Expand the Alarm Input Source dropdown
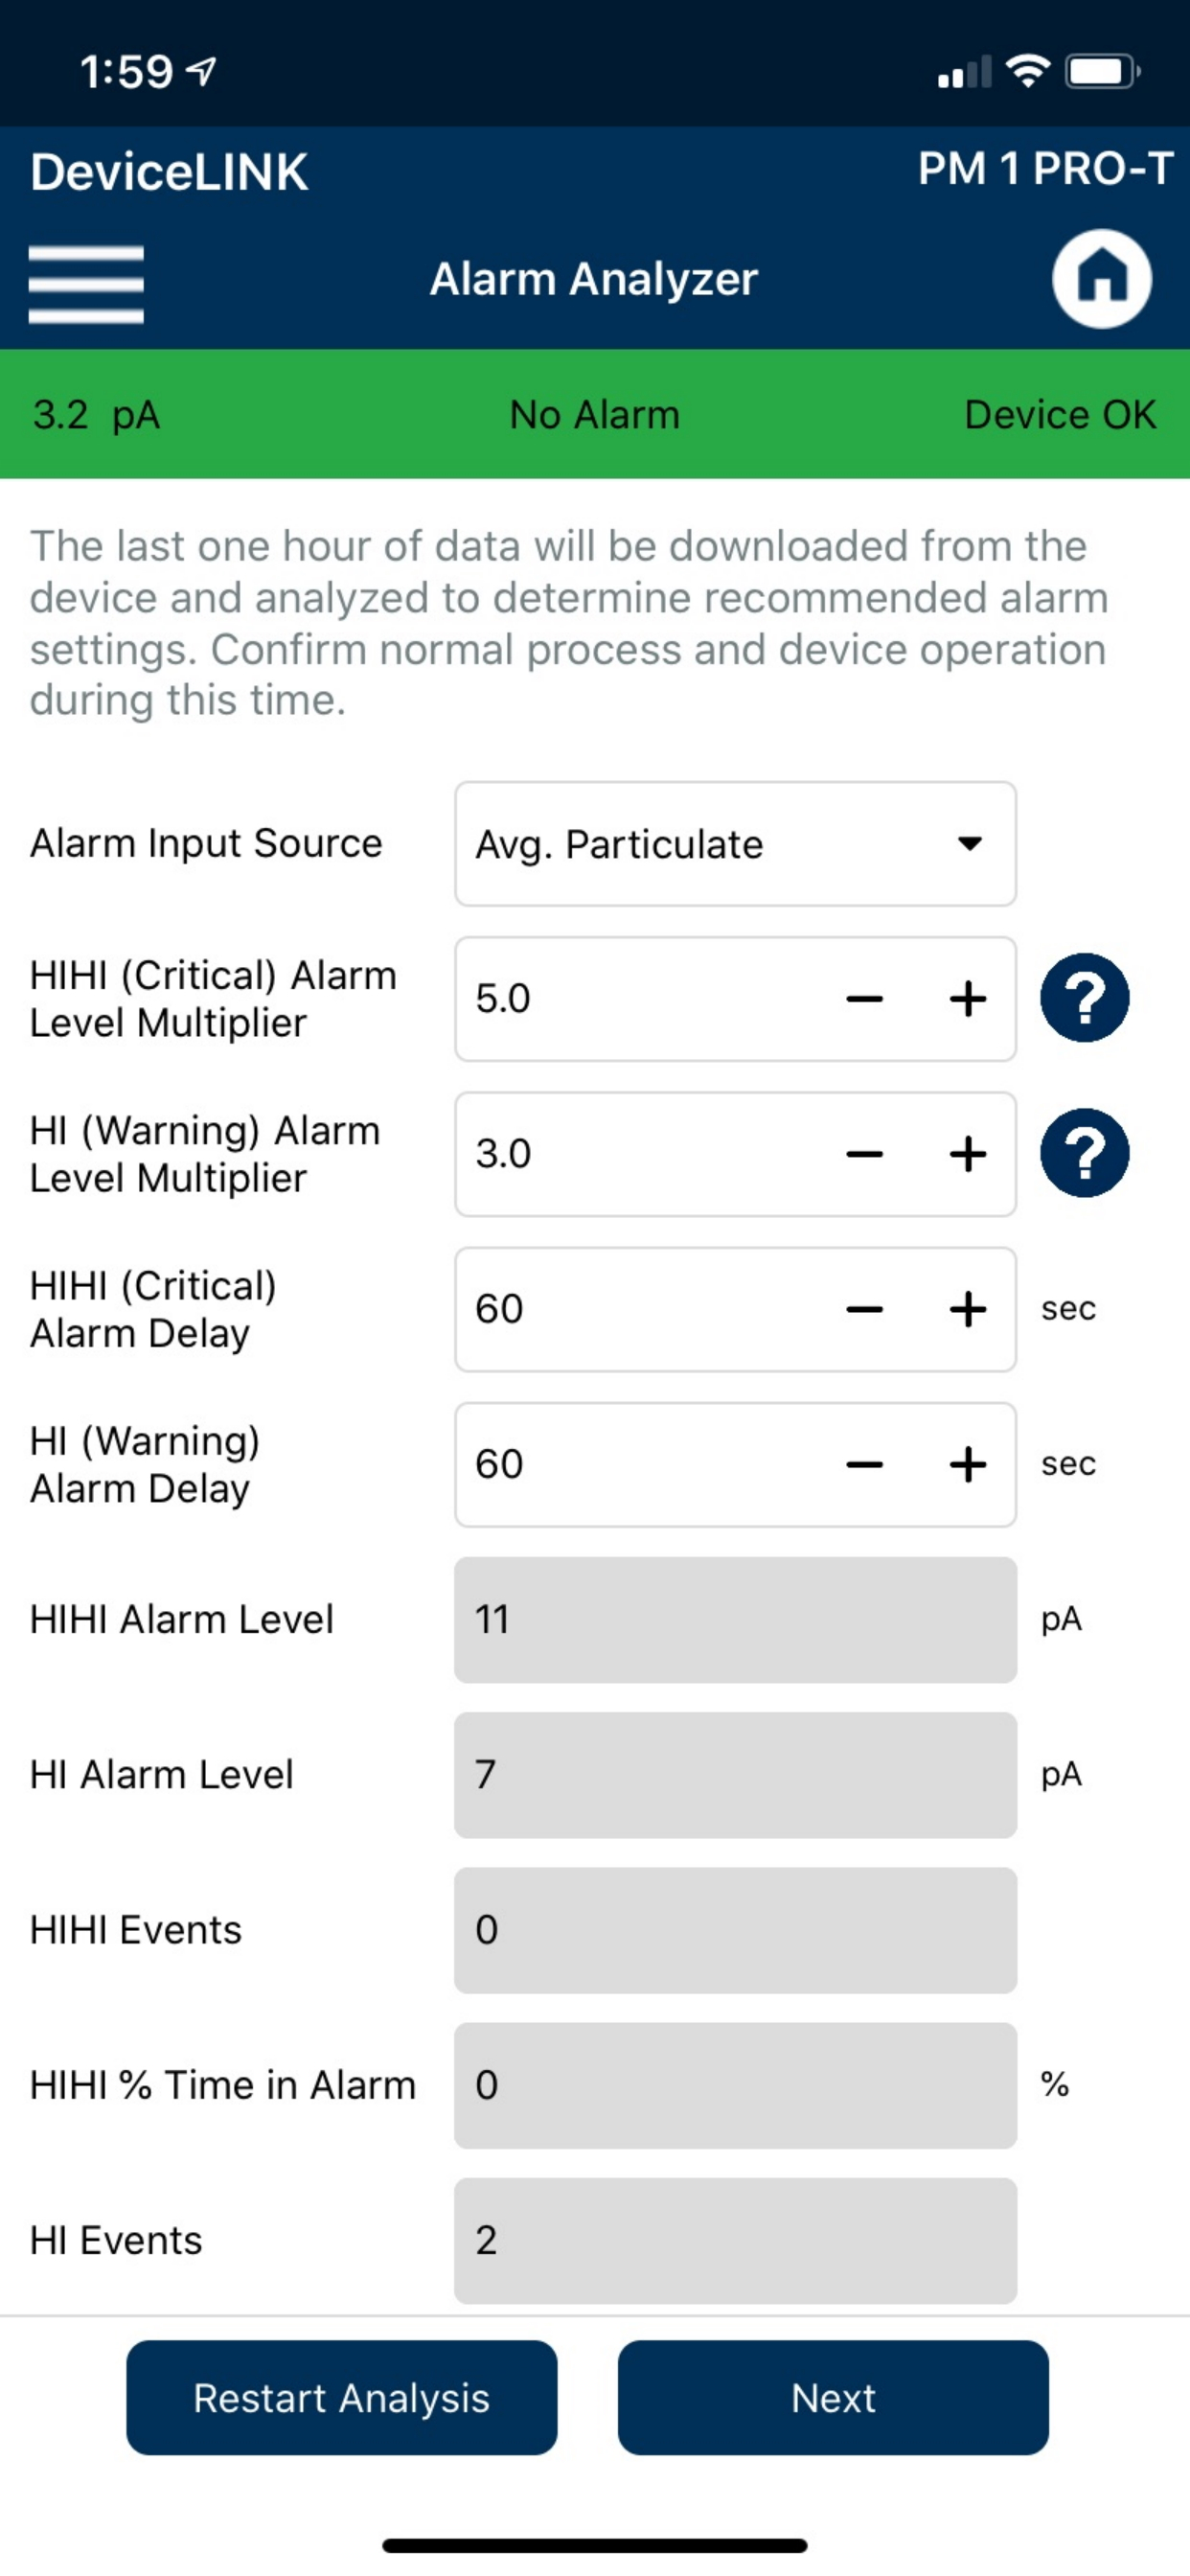This screenshot has height=2576, width=1190. [735, 844]
